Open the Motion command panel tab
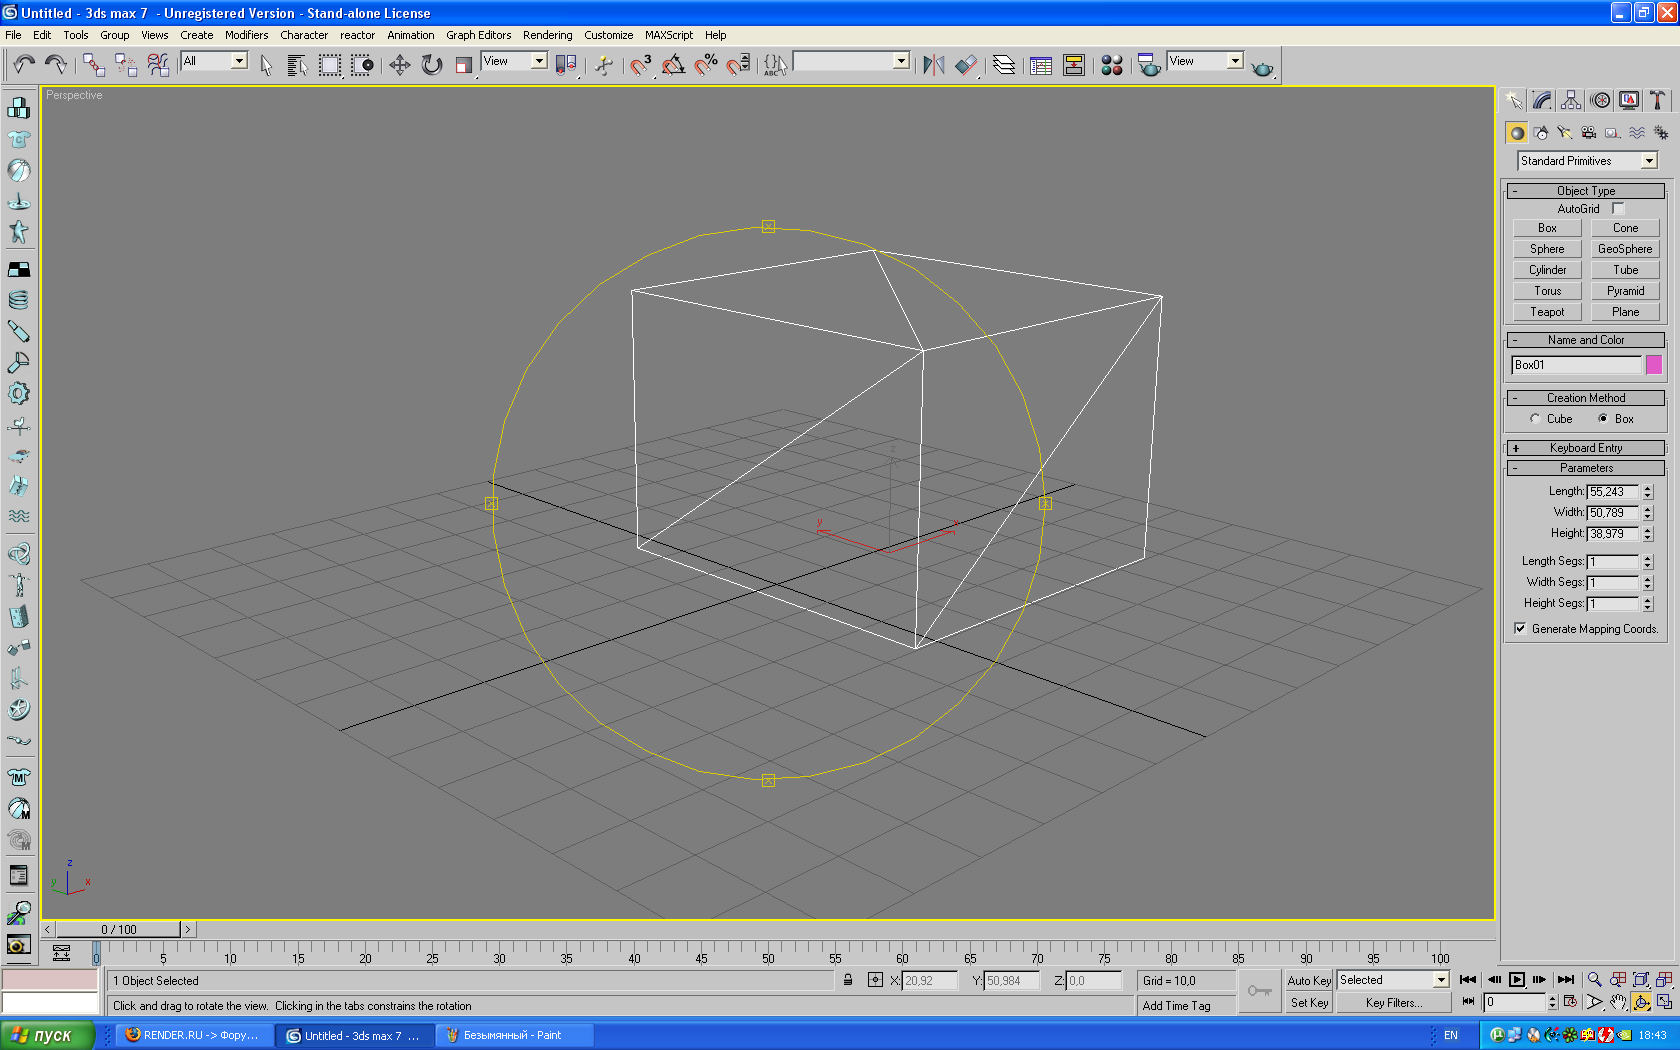The image size is (1680, 1050). [1601, 100]
